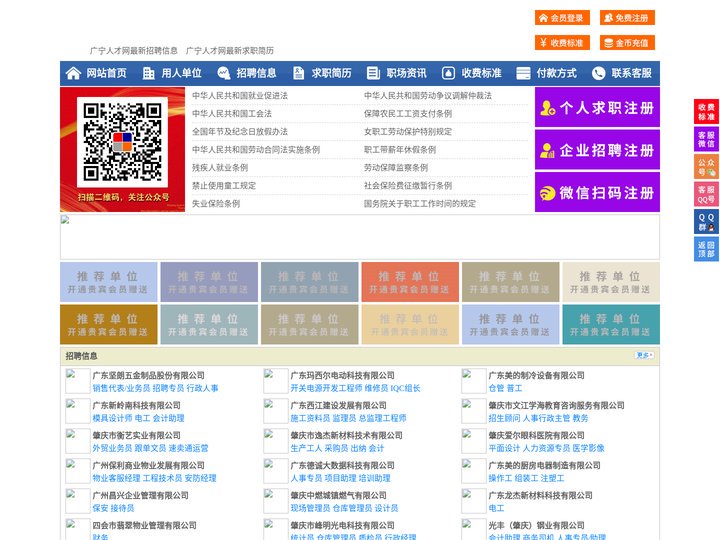Open 残疾人就业条例 link

pos(220,168)
